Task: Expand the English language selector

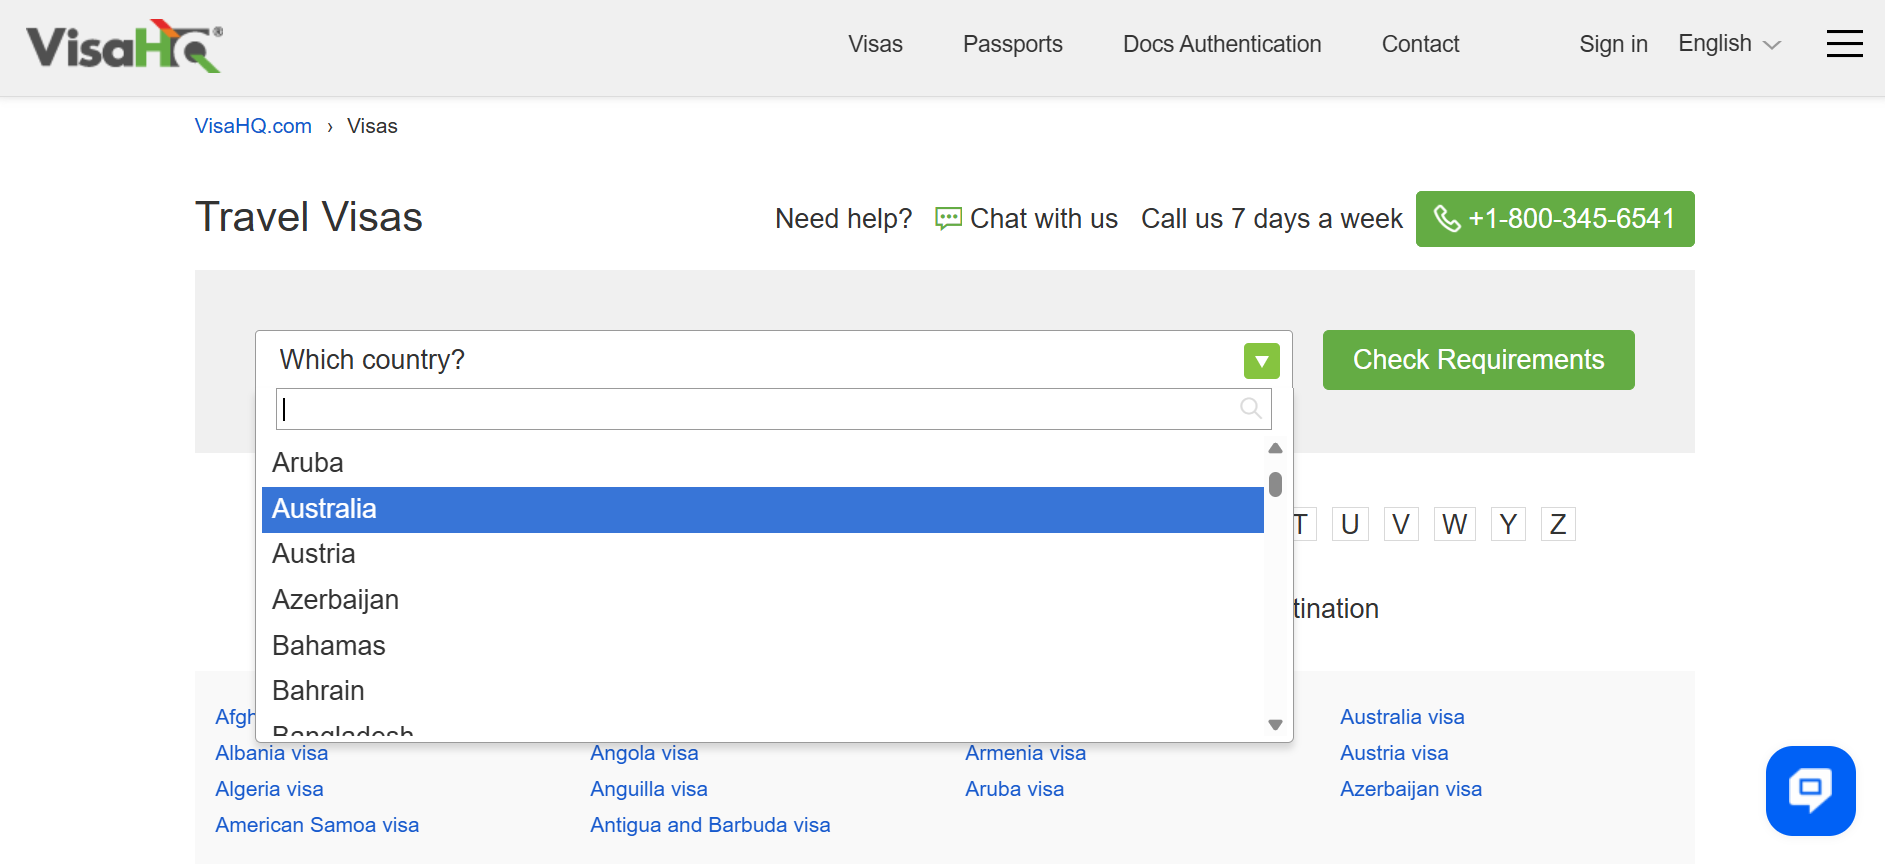Action: click(x=1729, y=44)
